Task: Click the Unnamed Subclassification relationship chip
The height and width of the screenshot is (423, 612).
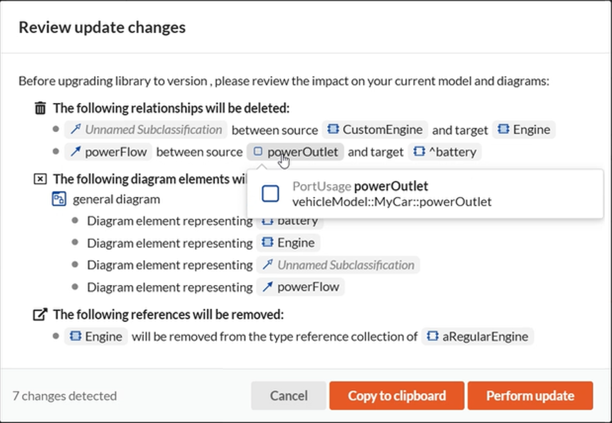Action: pos(145,130)
